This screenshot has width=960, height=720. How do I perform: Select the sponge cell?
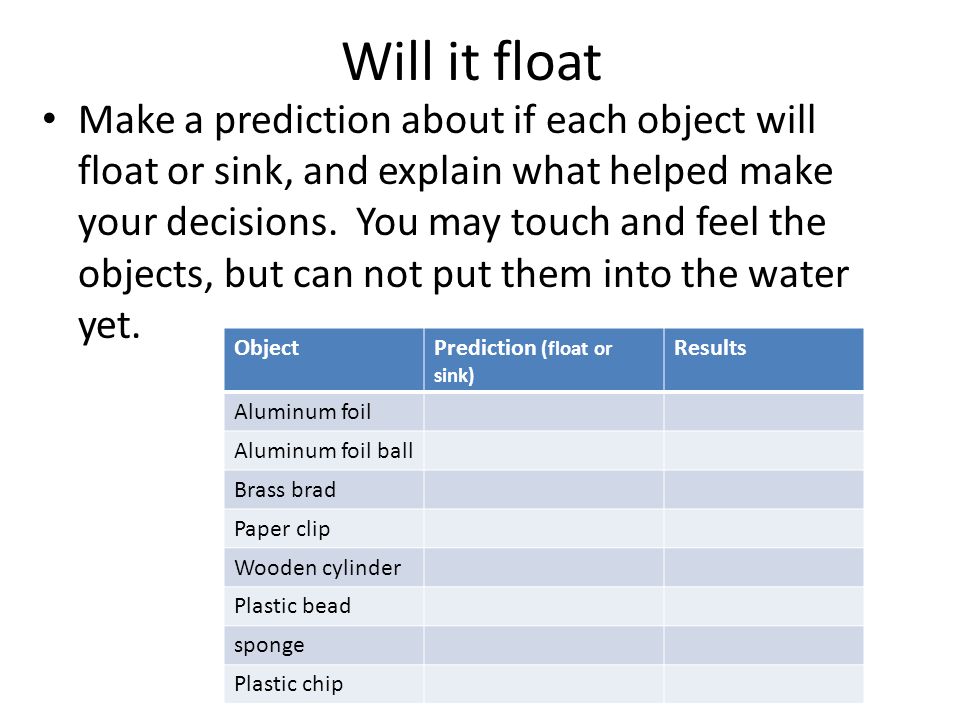pyautogui.click(x=324, y=645)
